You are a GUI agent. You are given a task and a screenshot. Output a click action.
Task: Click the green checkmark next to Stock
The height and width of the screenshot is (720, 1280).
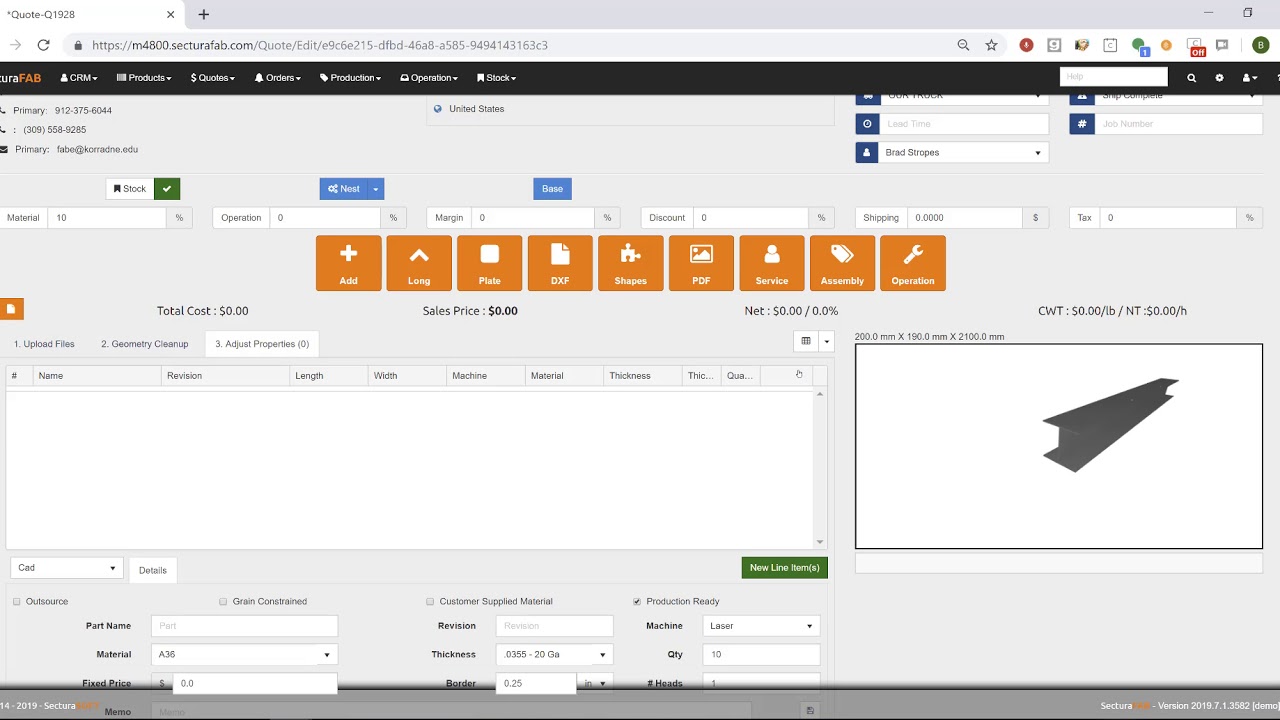[x=167, y=188]
